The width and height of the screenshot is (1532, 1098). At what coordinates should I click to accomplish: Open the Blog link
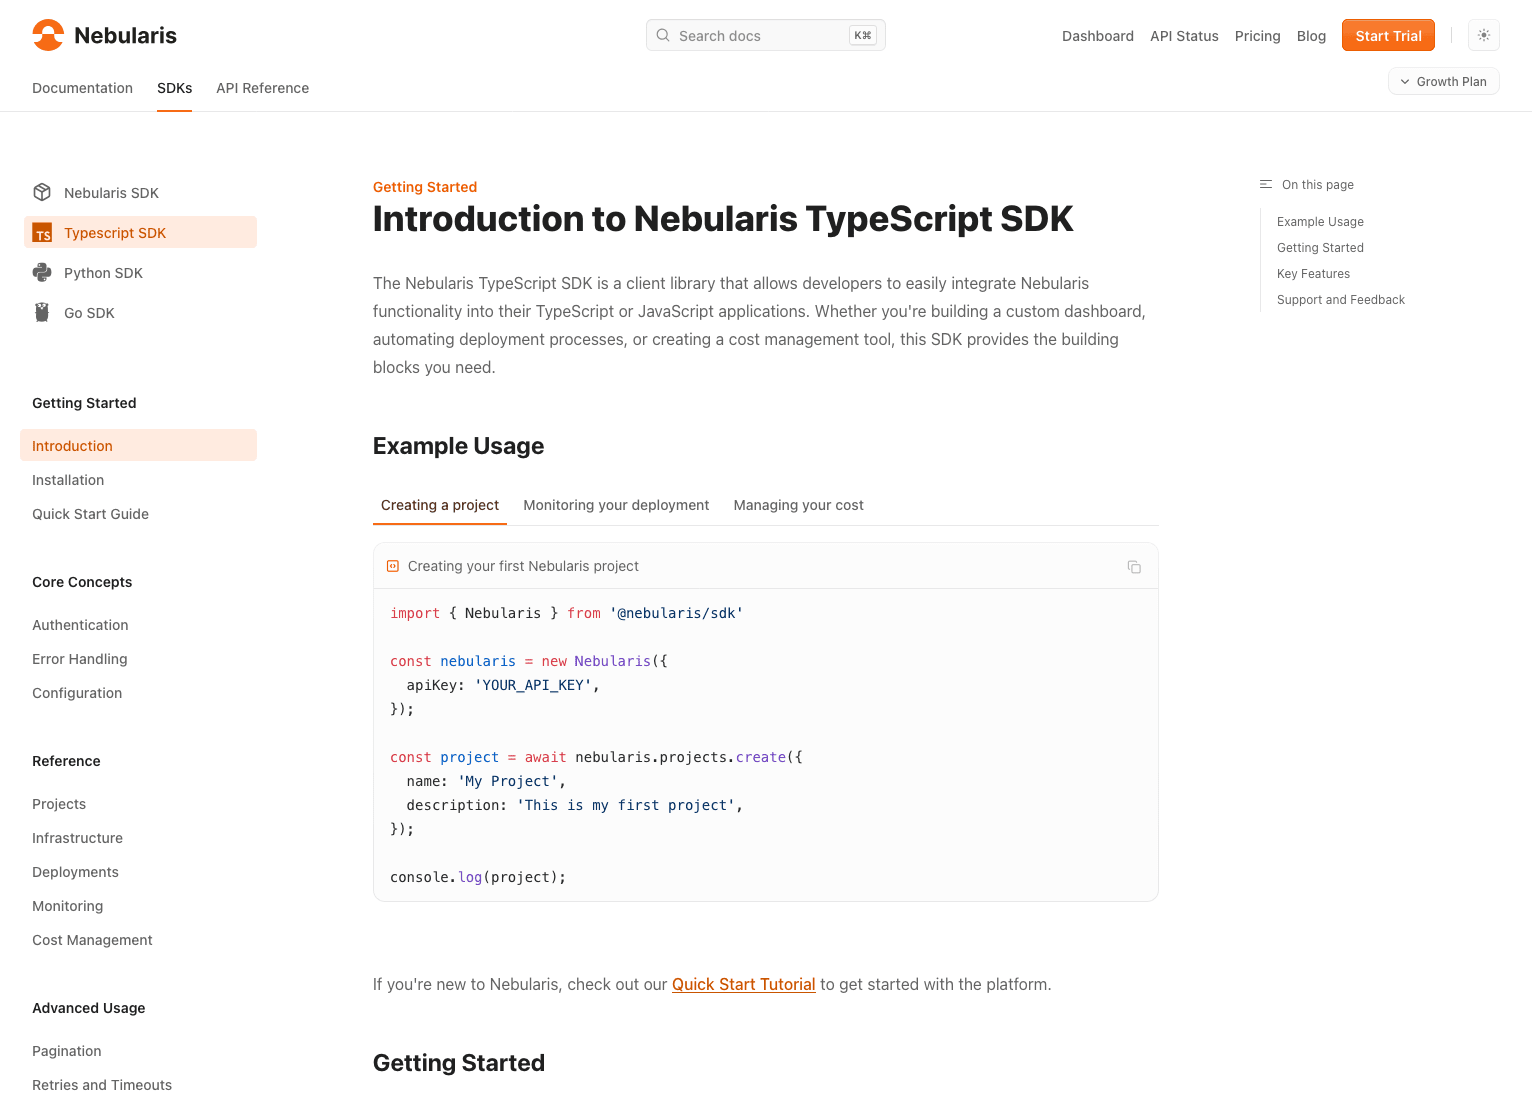click(1311, 36)
